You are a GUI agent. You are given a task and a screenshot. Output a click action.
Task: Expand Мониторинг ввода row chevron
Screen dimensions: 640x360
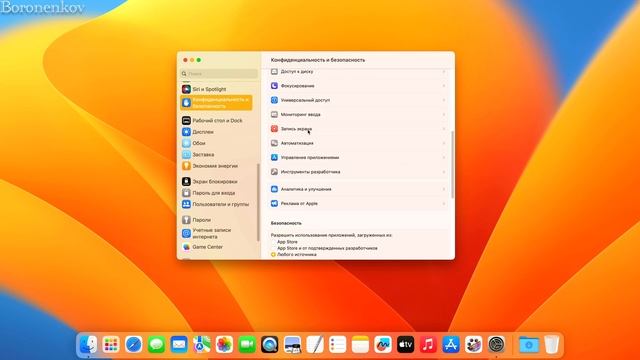444,115
